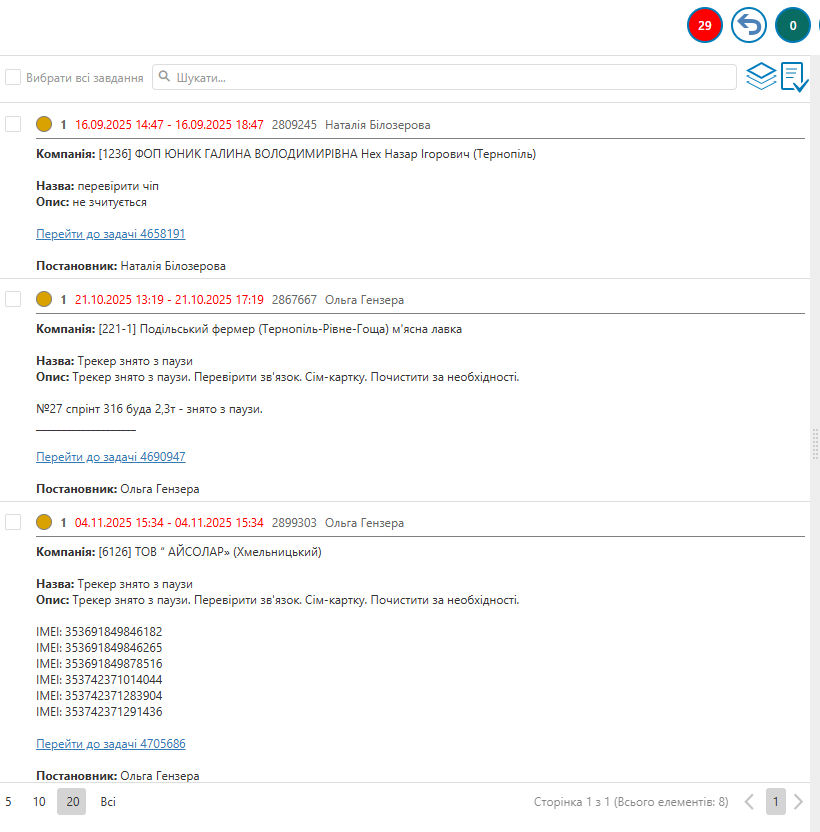The height and width of the screenshot is (832, 820).
Task: Click 'Сторінка 1 з 1' pagination summary
Action: coord(631,802)
